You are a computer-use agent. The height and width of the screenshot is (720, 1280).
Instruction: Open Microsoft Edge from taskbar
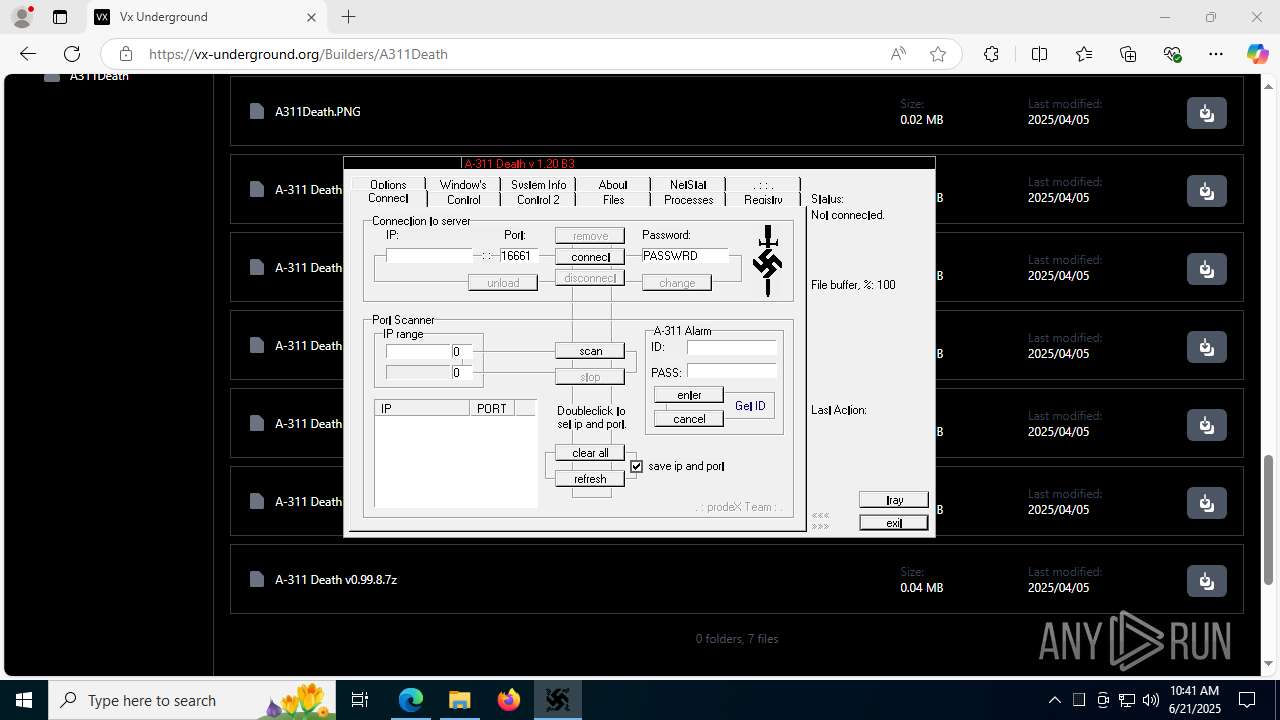[411, 700]
